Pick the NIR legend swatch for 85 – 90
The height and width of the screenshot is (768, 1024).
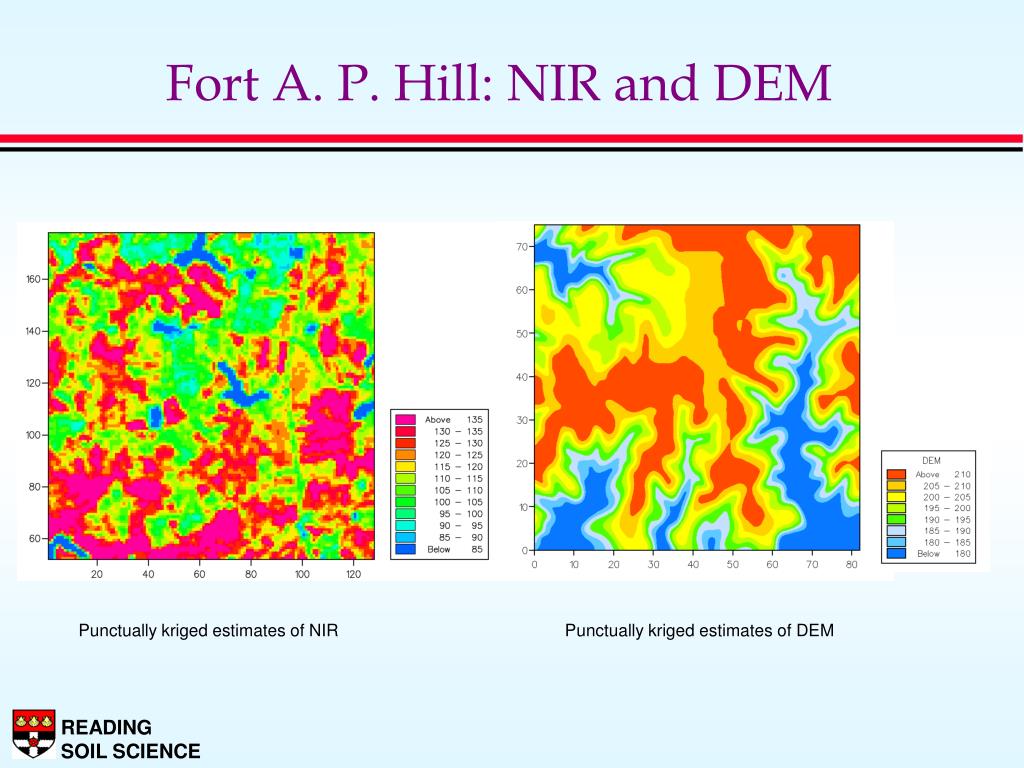406,537
